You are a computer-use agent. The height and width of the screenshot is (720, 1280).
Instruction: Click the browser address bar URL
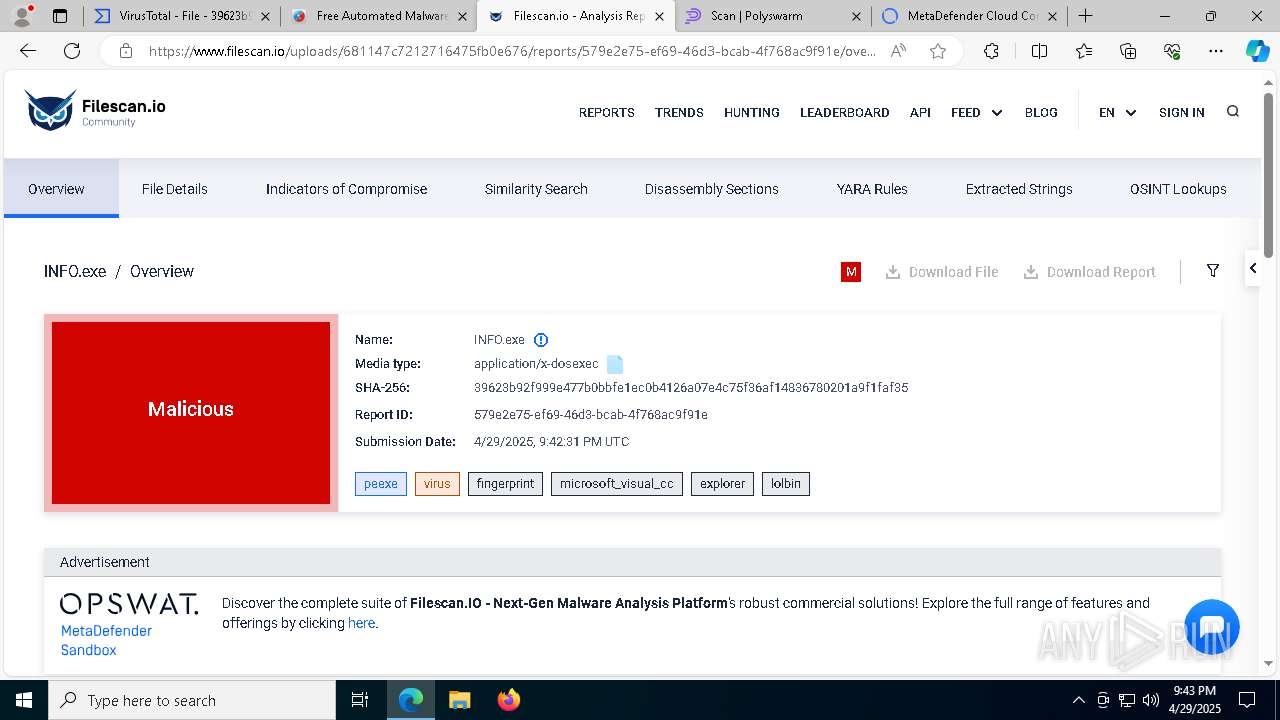pyautogui.click(x=512, y=51)
